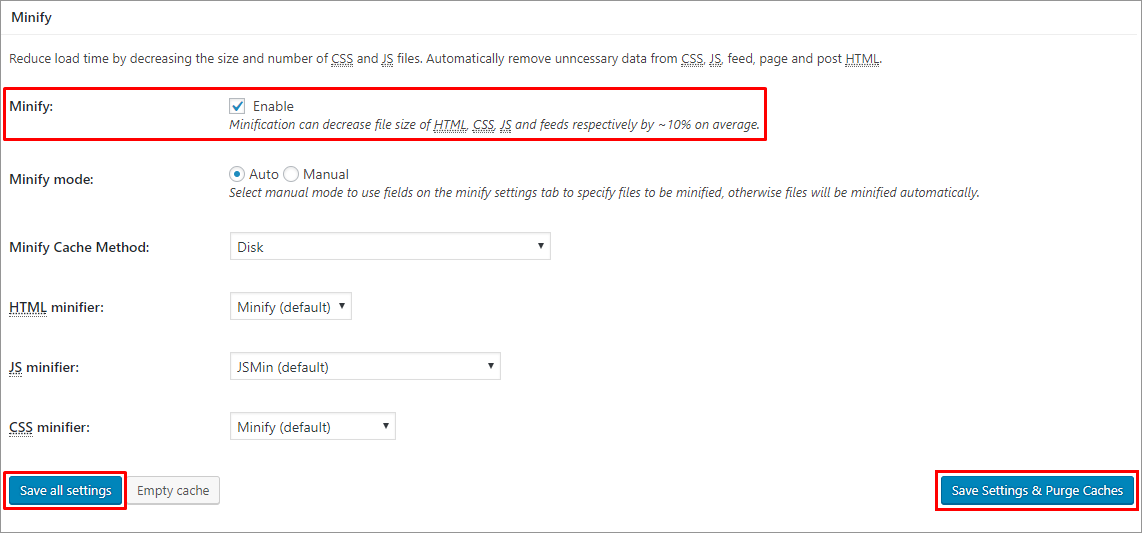Click Save Settings & Purge Caches
1142x533 pixels.
pos(1038,490)
